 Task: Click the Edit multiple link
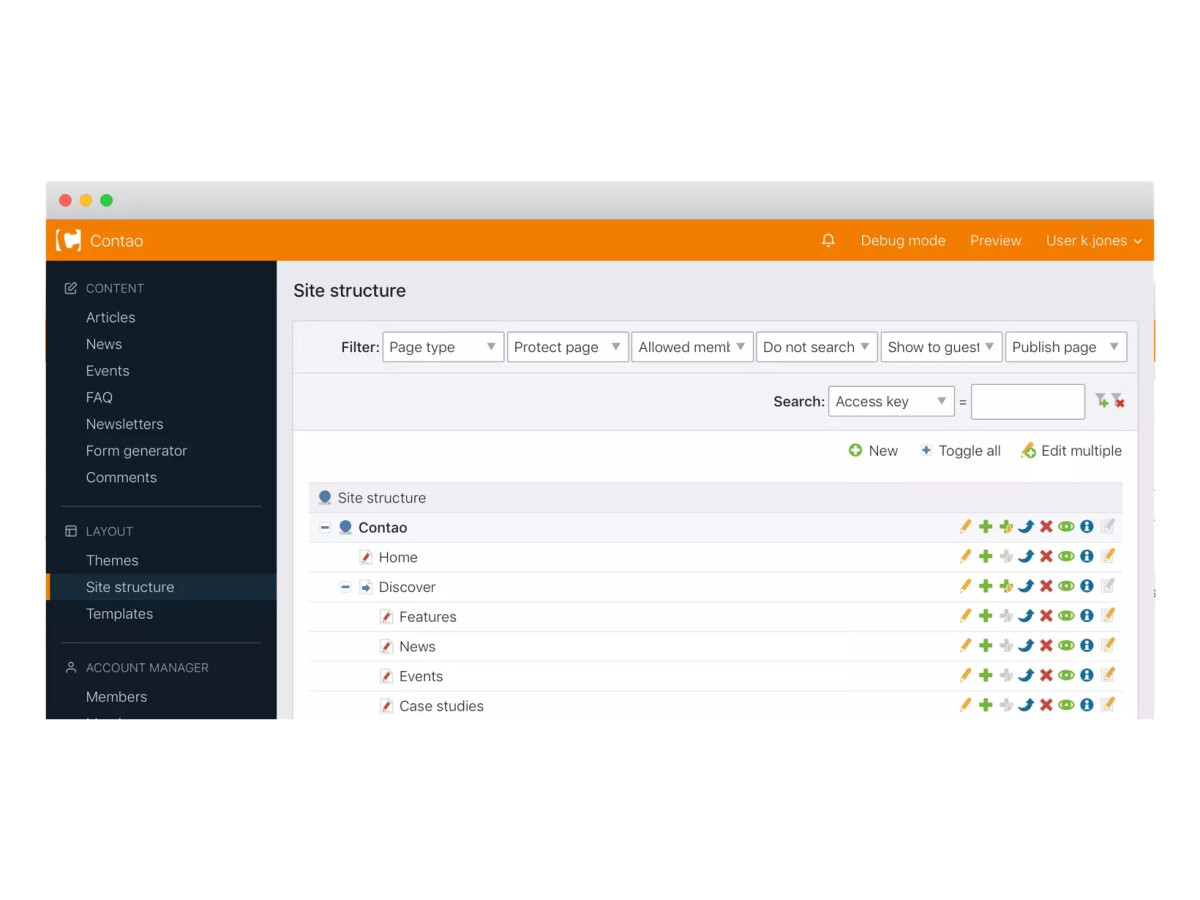[1071, 451]
